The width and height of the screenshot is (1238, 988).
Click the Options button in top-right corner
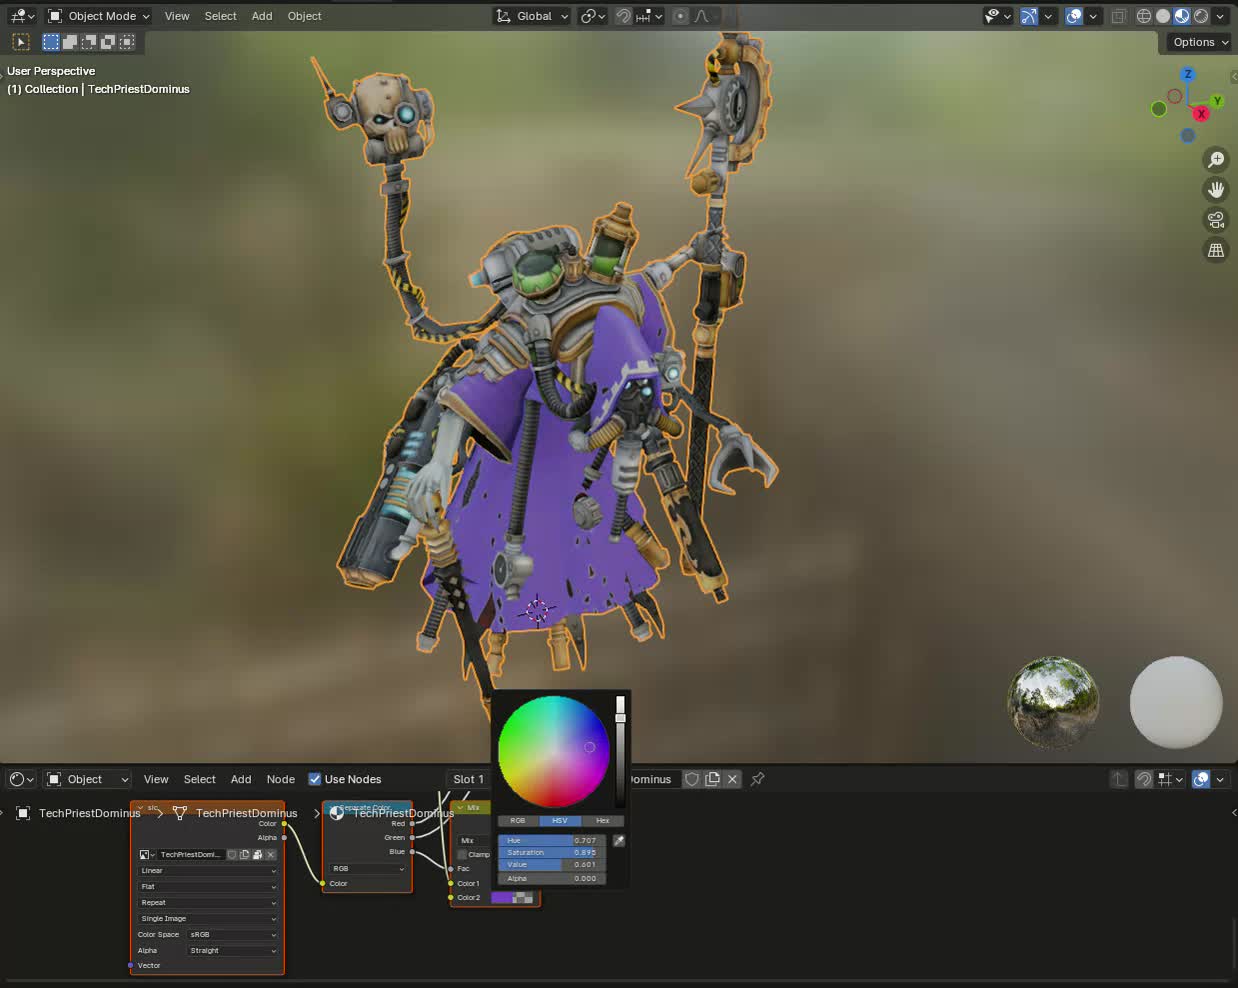click(x=1197, y=42)
